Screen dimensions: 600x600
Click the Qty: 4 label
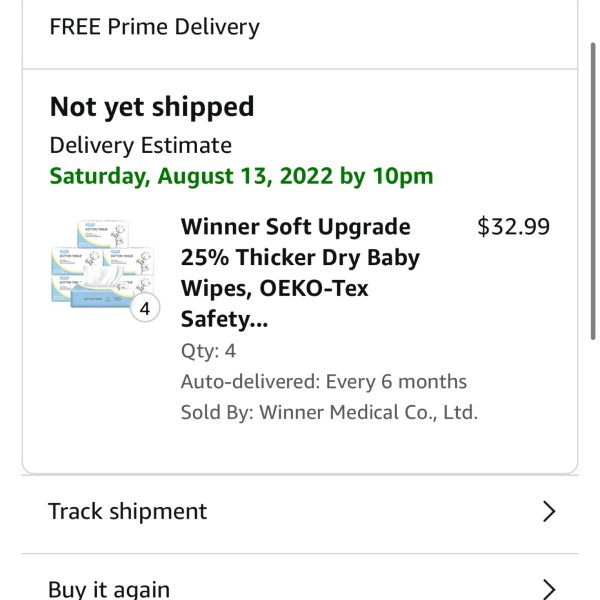pos(208,351)
